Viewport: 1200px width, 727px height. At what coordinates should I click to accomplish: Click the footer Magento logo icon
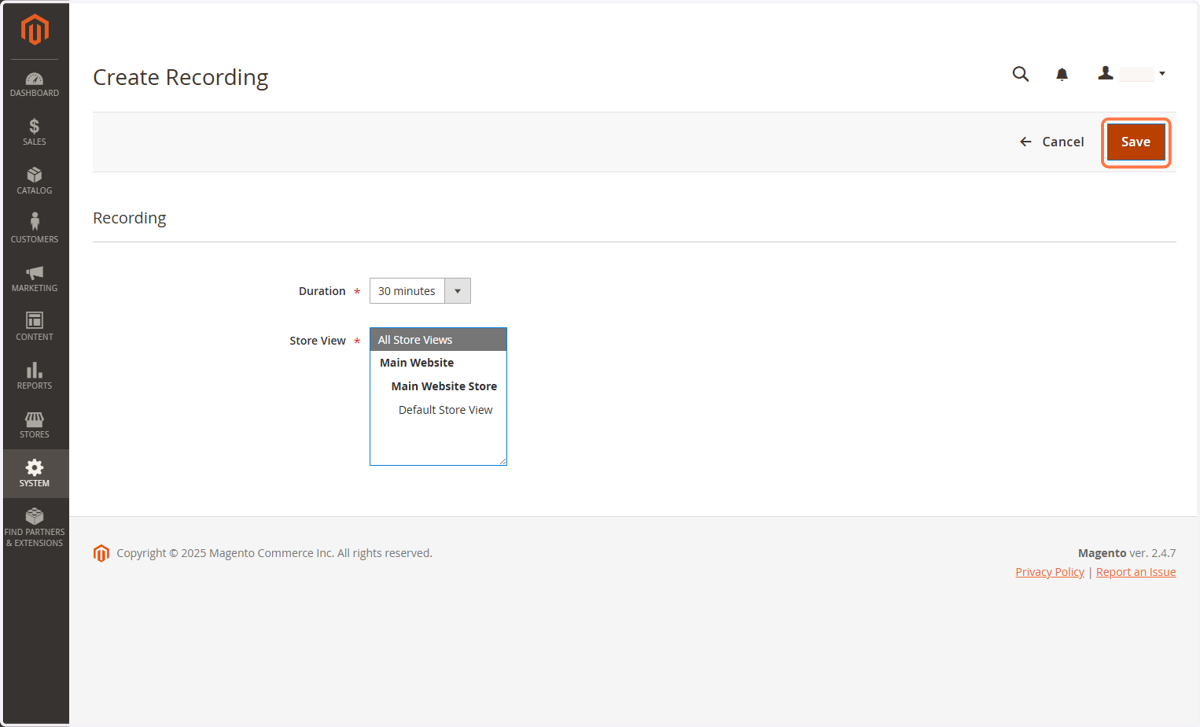coord(101,553)
